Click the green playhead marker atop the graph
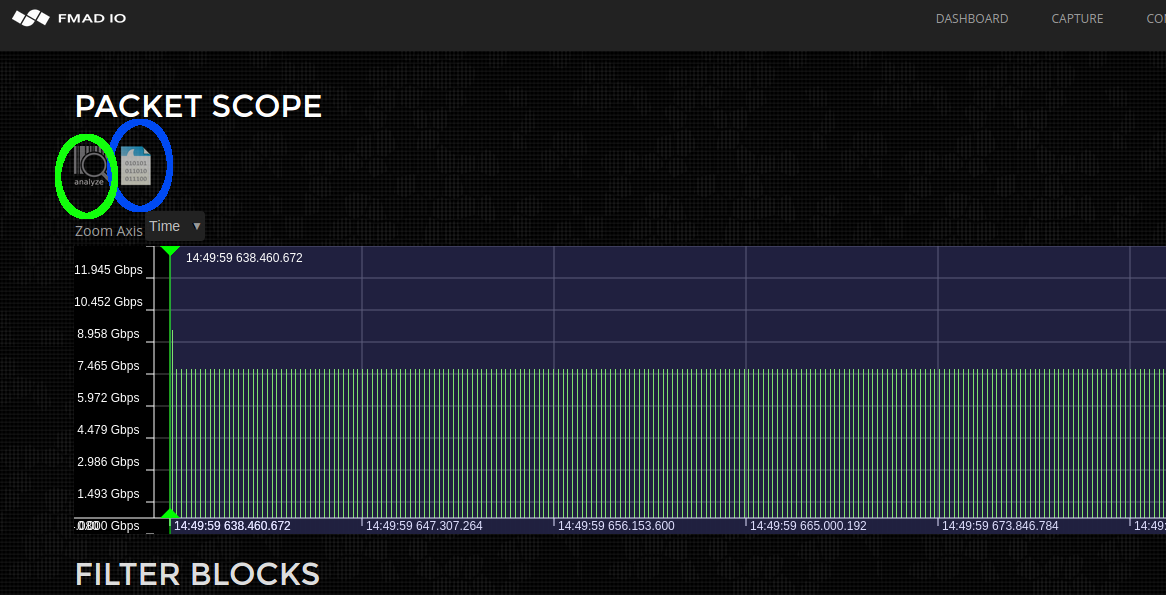This screenshot has height=595, width=1166. point(170,250)
